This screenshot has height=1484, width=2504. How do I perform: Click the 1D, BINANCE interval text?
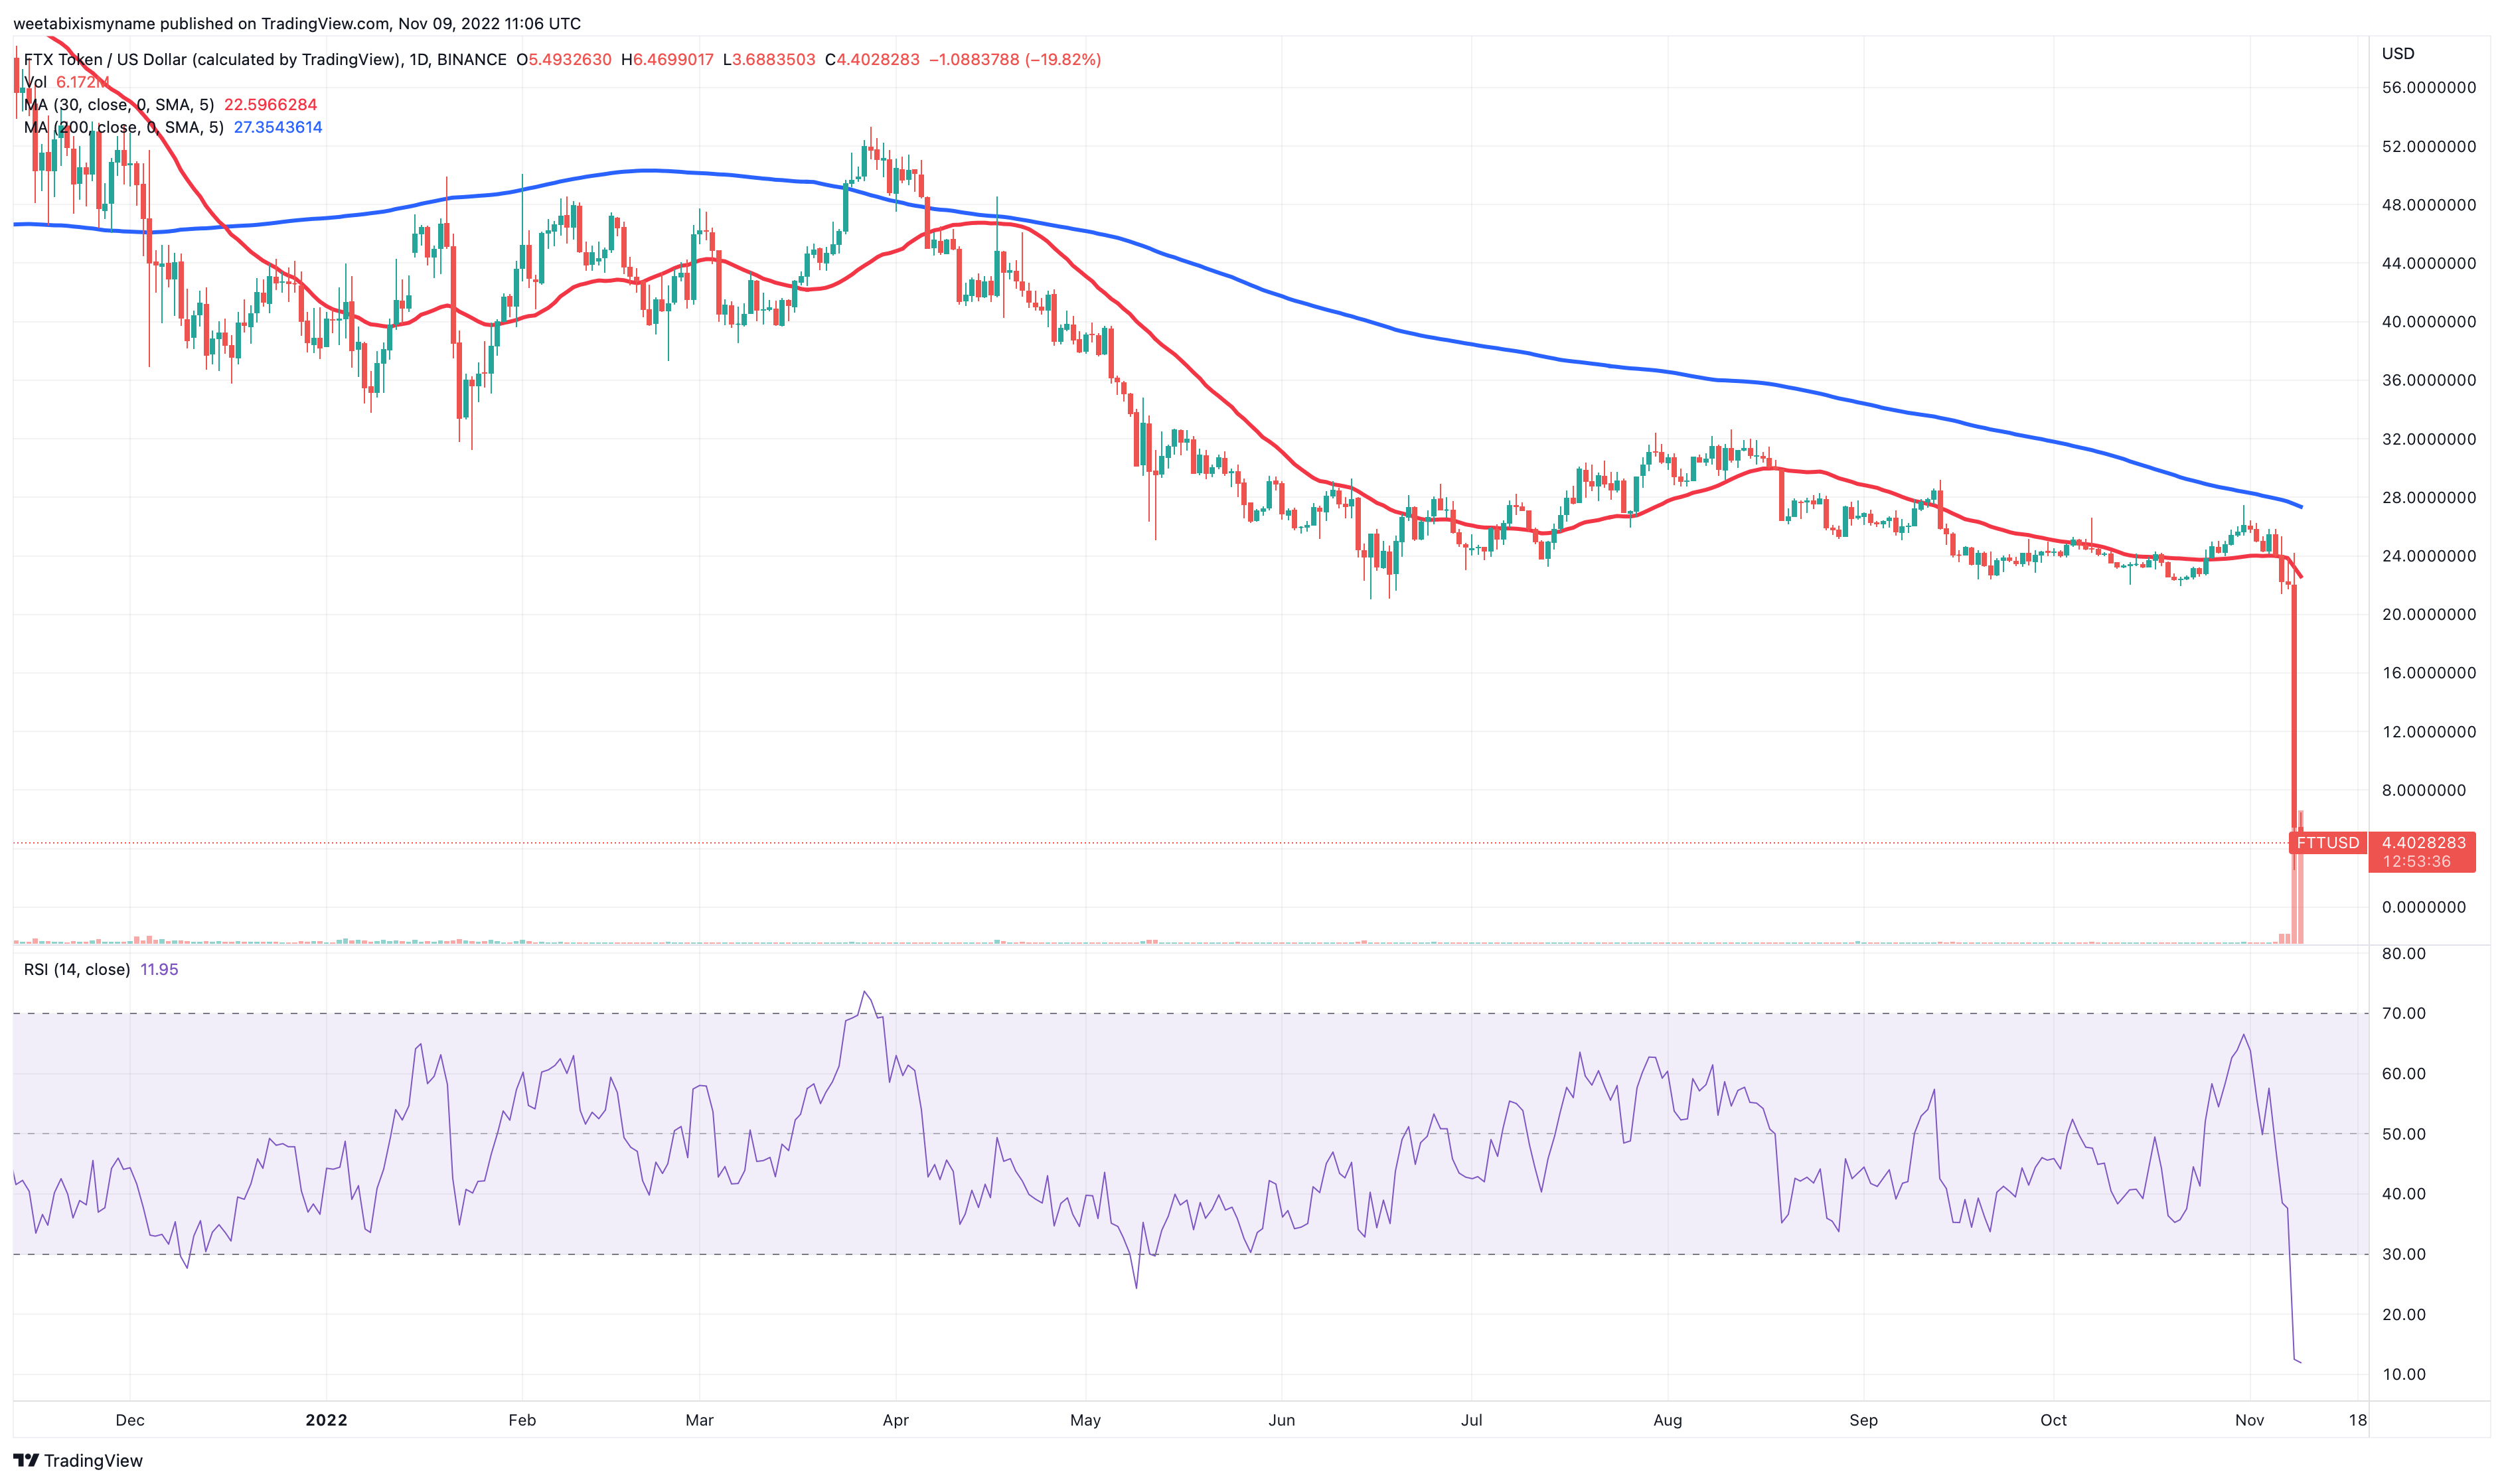(458, 60)
